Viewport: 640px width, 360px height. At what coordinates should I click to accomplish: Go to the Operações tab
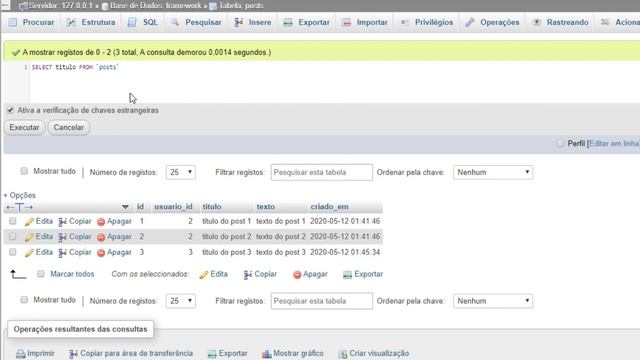pyautogui.click(x=492, y=22)
